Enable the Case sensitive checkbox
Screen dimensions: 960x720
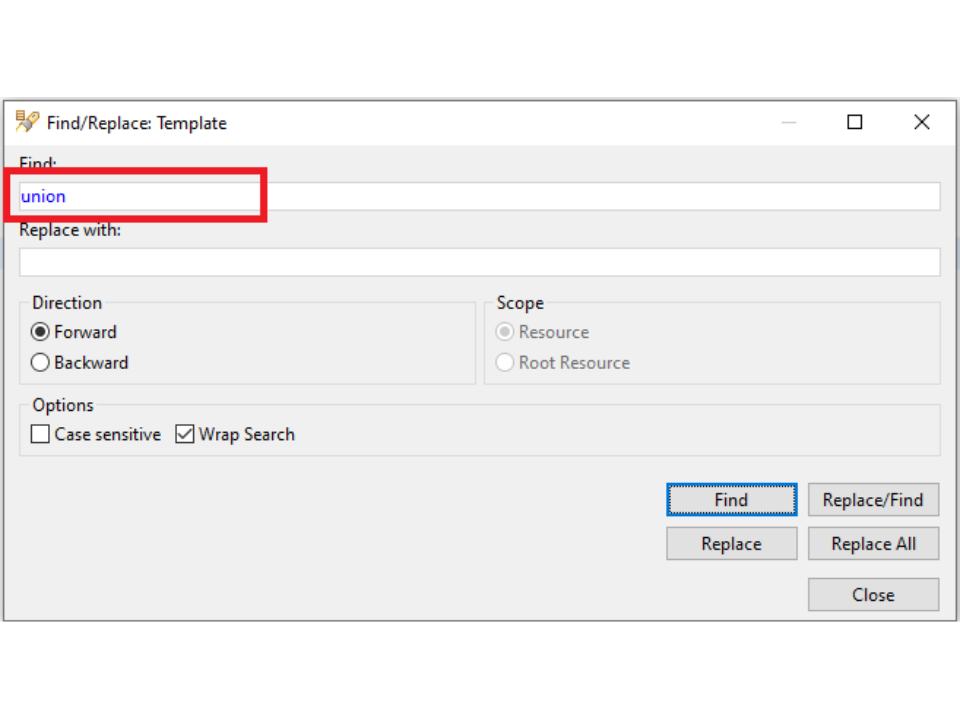pos(40,434)
